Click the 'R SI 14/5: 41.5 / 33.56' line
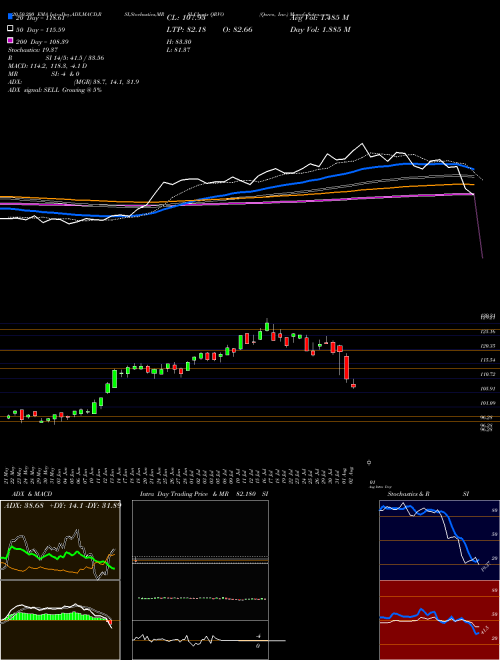The height and width of the screenshot is (660, 500). [x=56, y=58]
